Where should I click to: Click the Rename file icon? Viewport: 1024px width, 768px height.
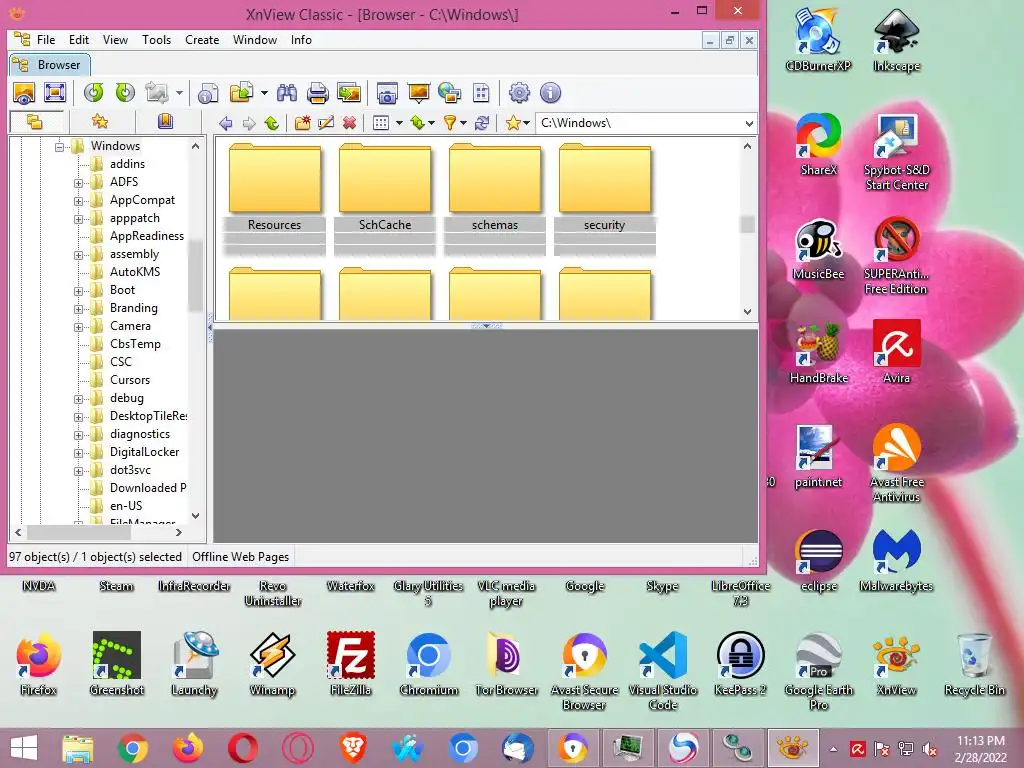(326, 123)
